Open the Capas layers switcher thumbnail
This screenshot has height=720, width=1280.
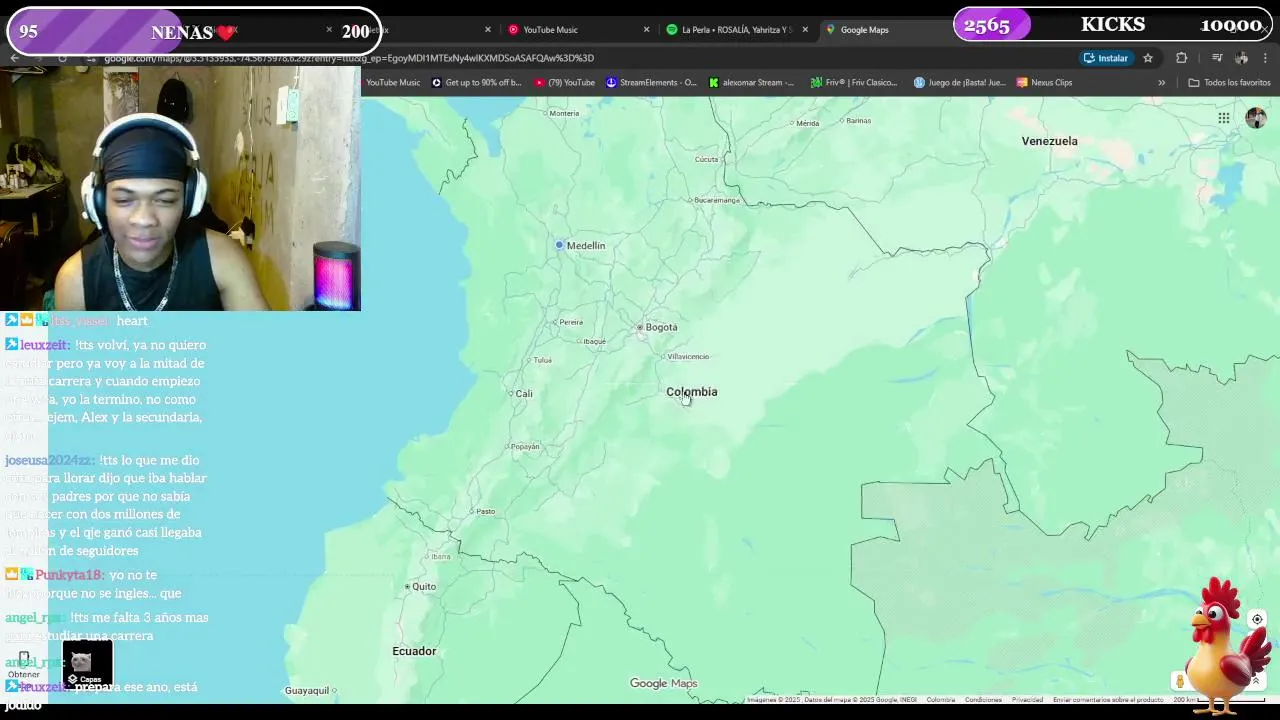[x=88, y=664]
